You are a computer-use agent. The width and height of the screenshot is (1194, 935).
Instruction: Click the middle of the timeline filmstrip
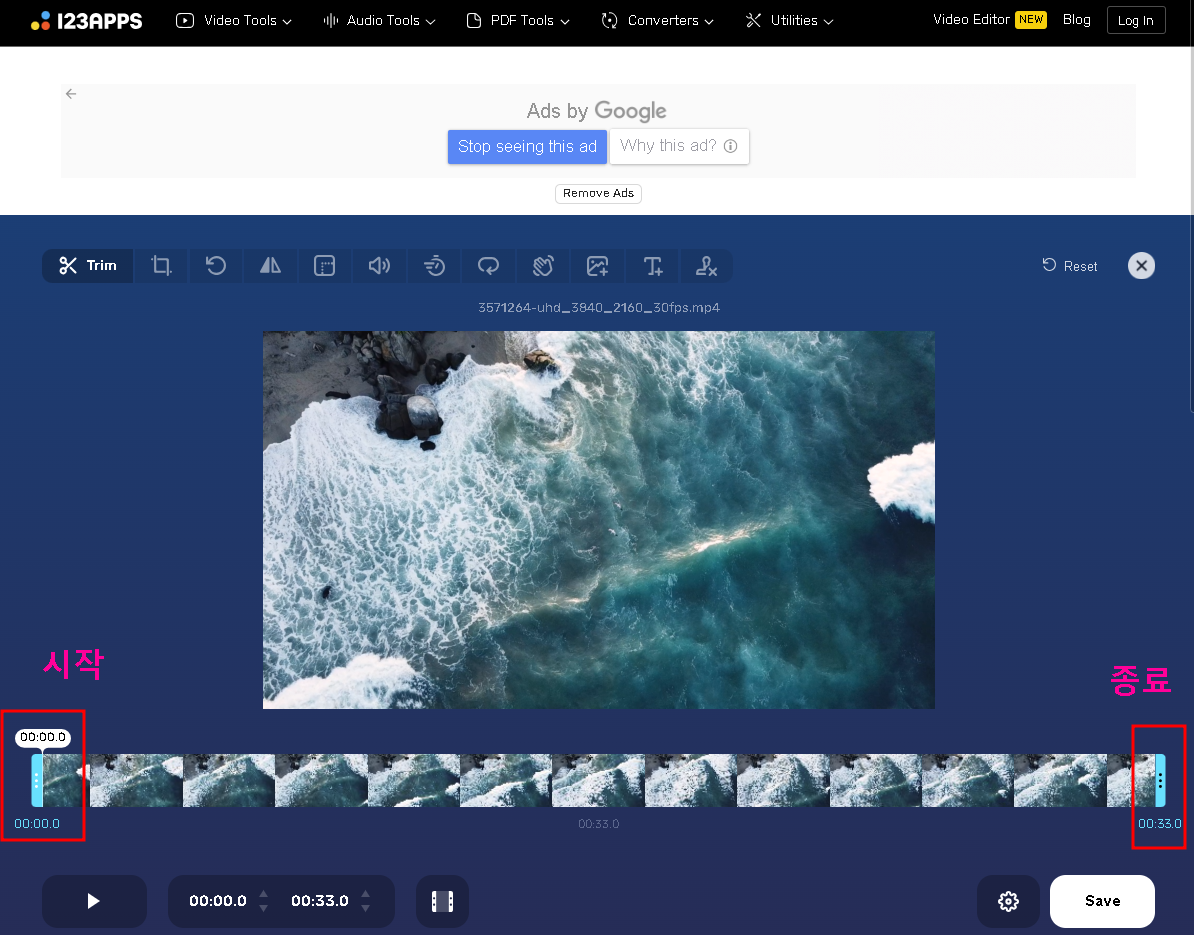[x=599, y=780]
